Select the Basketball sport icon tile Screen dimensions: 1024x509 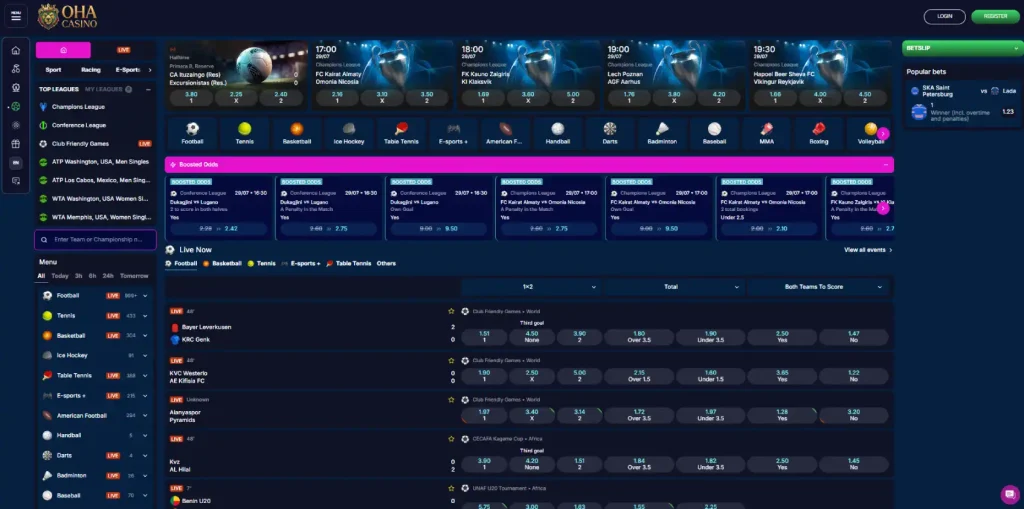coord(296,133)
